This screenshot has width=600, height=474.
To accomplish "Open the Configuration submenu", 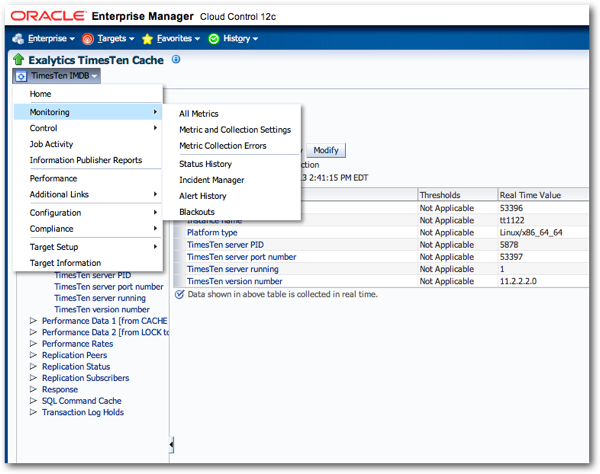I will coord(88,213).
